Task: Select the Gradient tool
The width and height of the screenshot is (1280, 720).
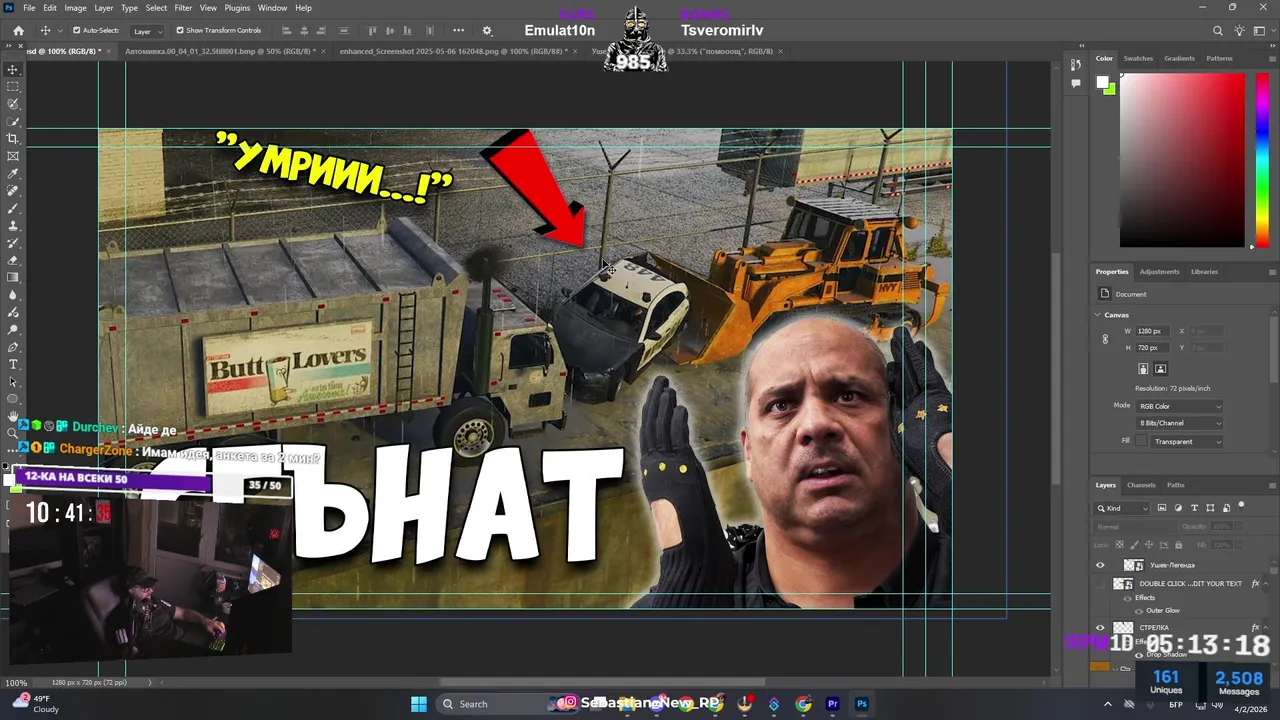Action: click(13, 277)
